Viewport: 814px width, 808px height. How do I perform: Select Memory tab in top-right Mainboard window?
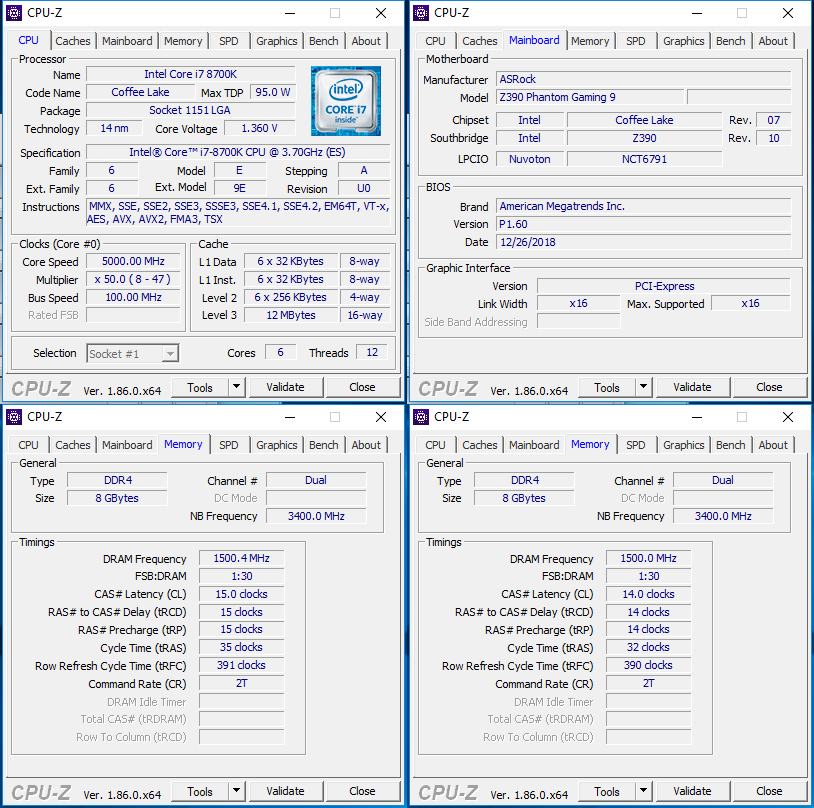tap(590, 41)
